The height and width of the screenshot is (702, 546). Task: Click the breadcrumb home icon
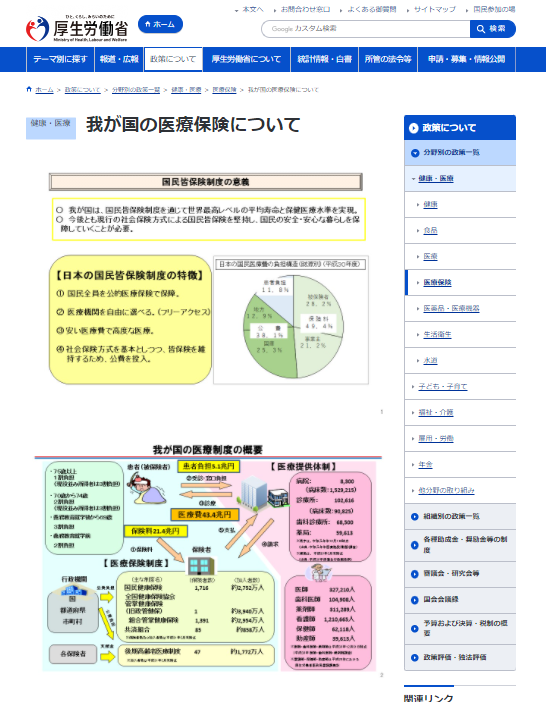point(29,89)
